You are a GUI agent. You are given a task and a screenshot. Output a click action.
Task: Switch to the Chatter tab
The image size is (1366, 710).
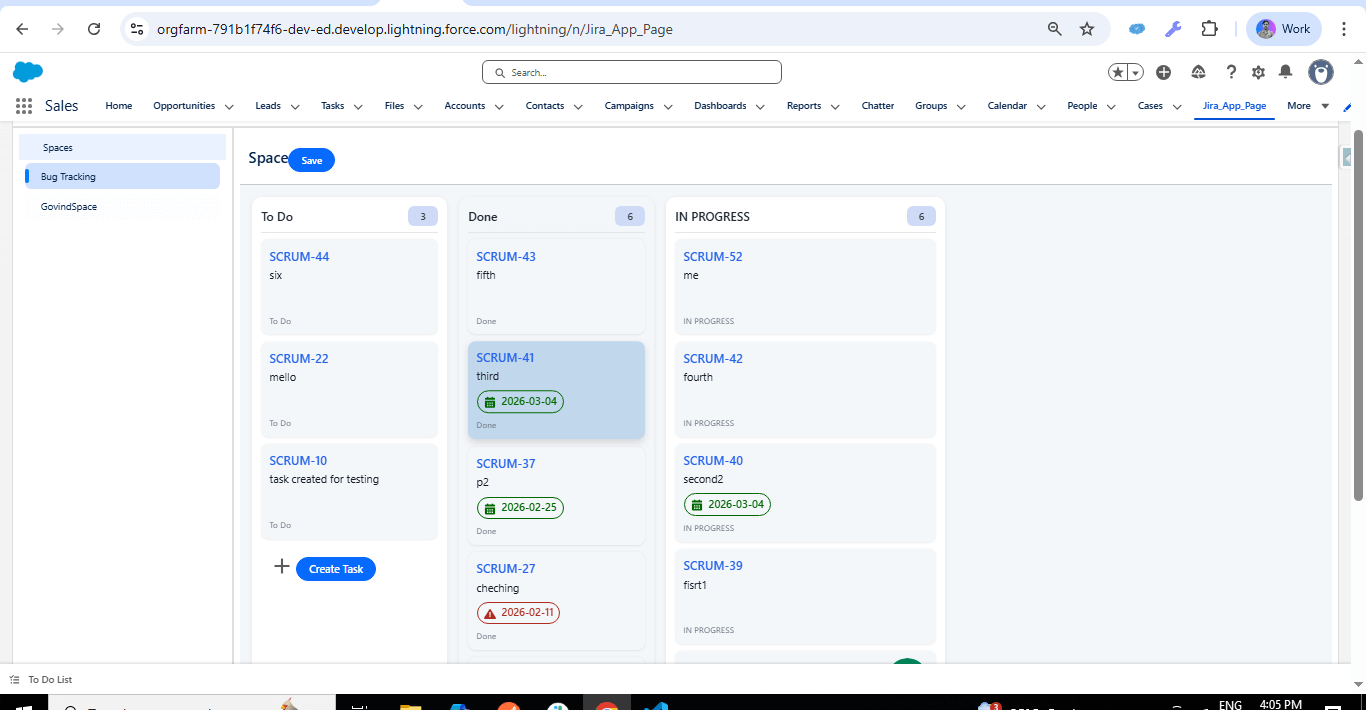pos(877,106)
